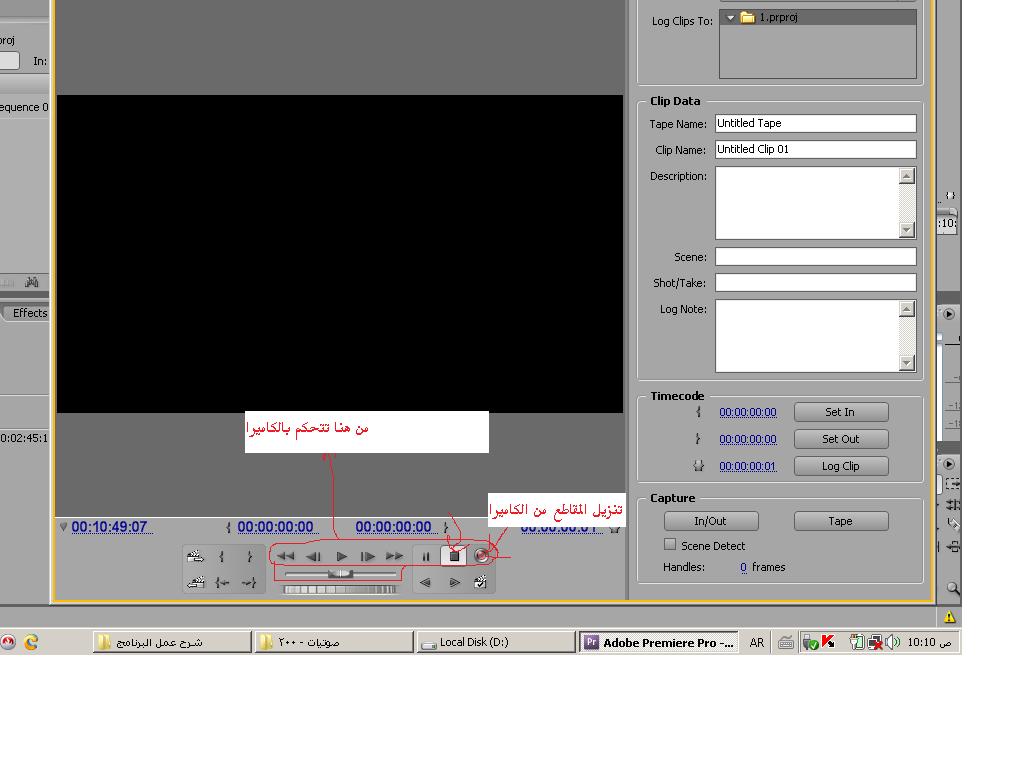This screenshot has width=1024, height=768.
Task: Click the Tape capture button
Action: pyautogui.click(x=840, y=521)
